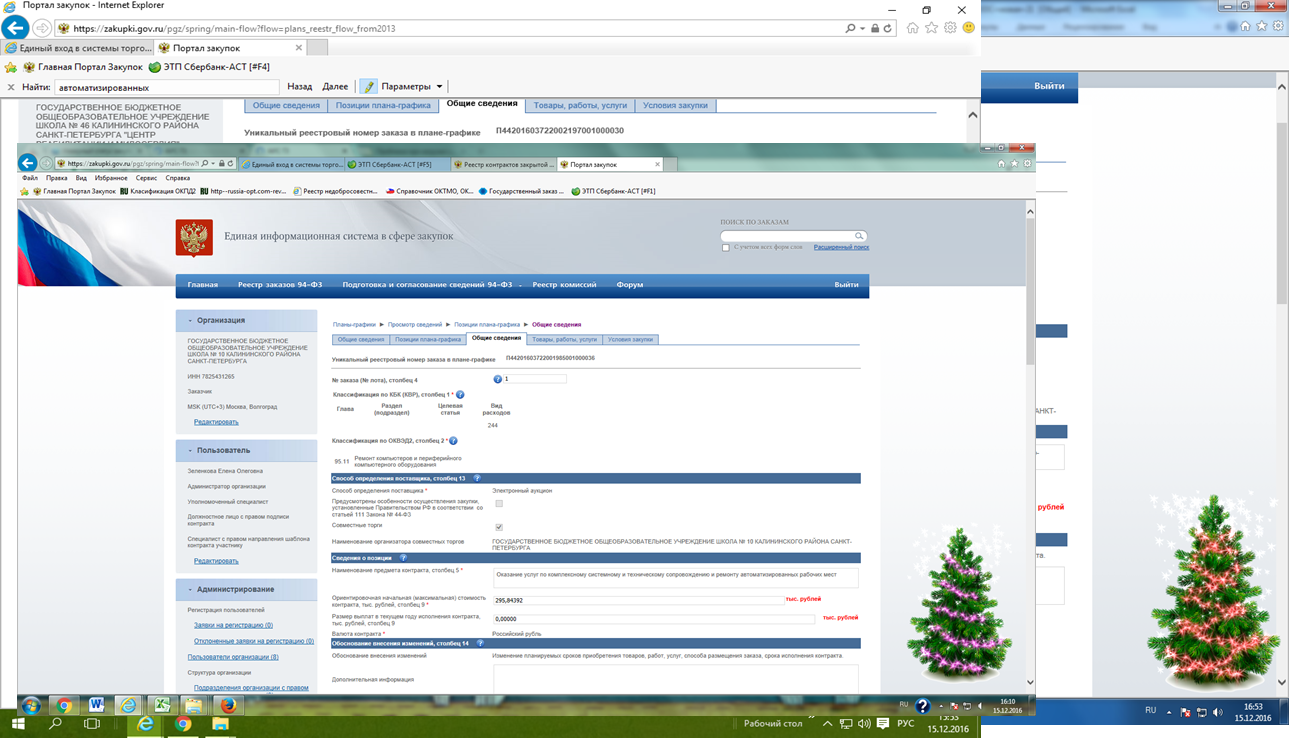This screenshot has width=1289, height=738.
Task: Open Windows 10 Start button on bottom taskbar
Action: click(20, 724)
